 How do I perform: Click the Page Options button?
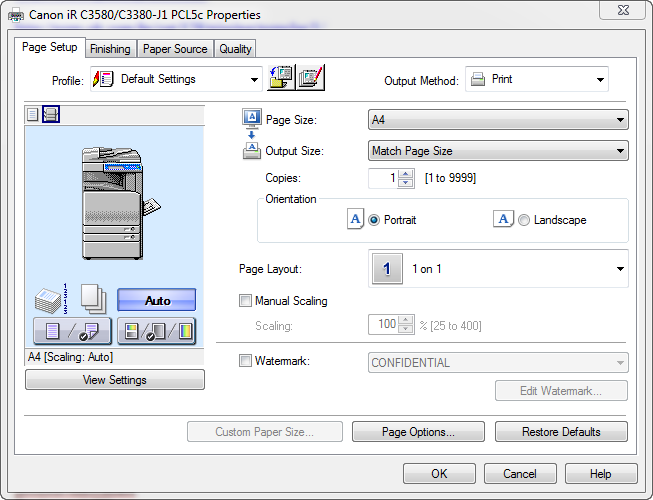click(x=418, y=432)
